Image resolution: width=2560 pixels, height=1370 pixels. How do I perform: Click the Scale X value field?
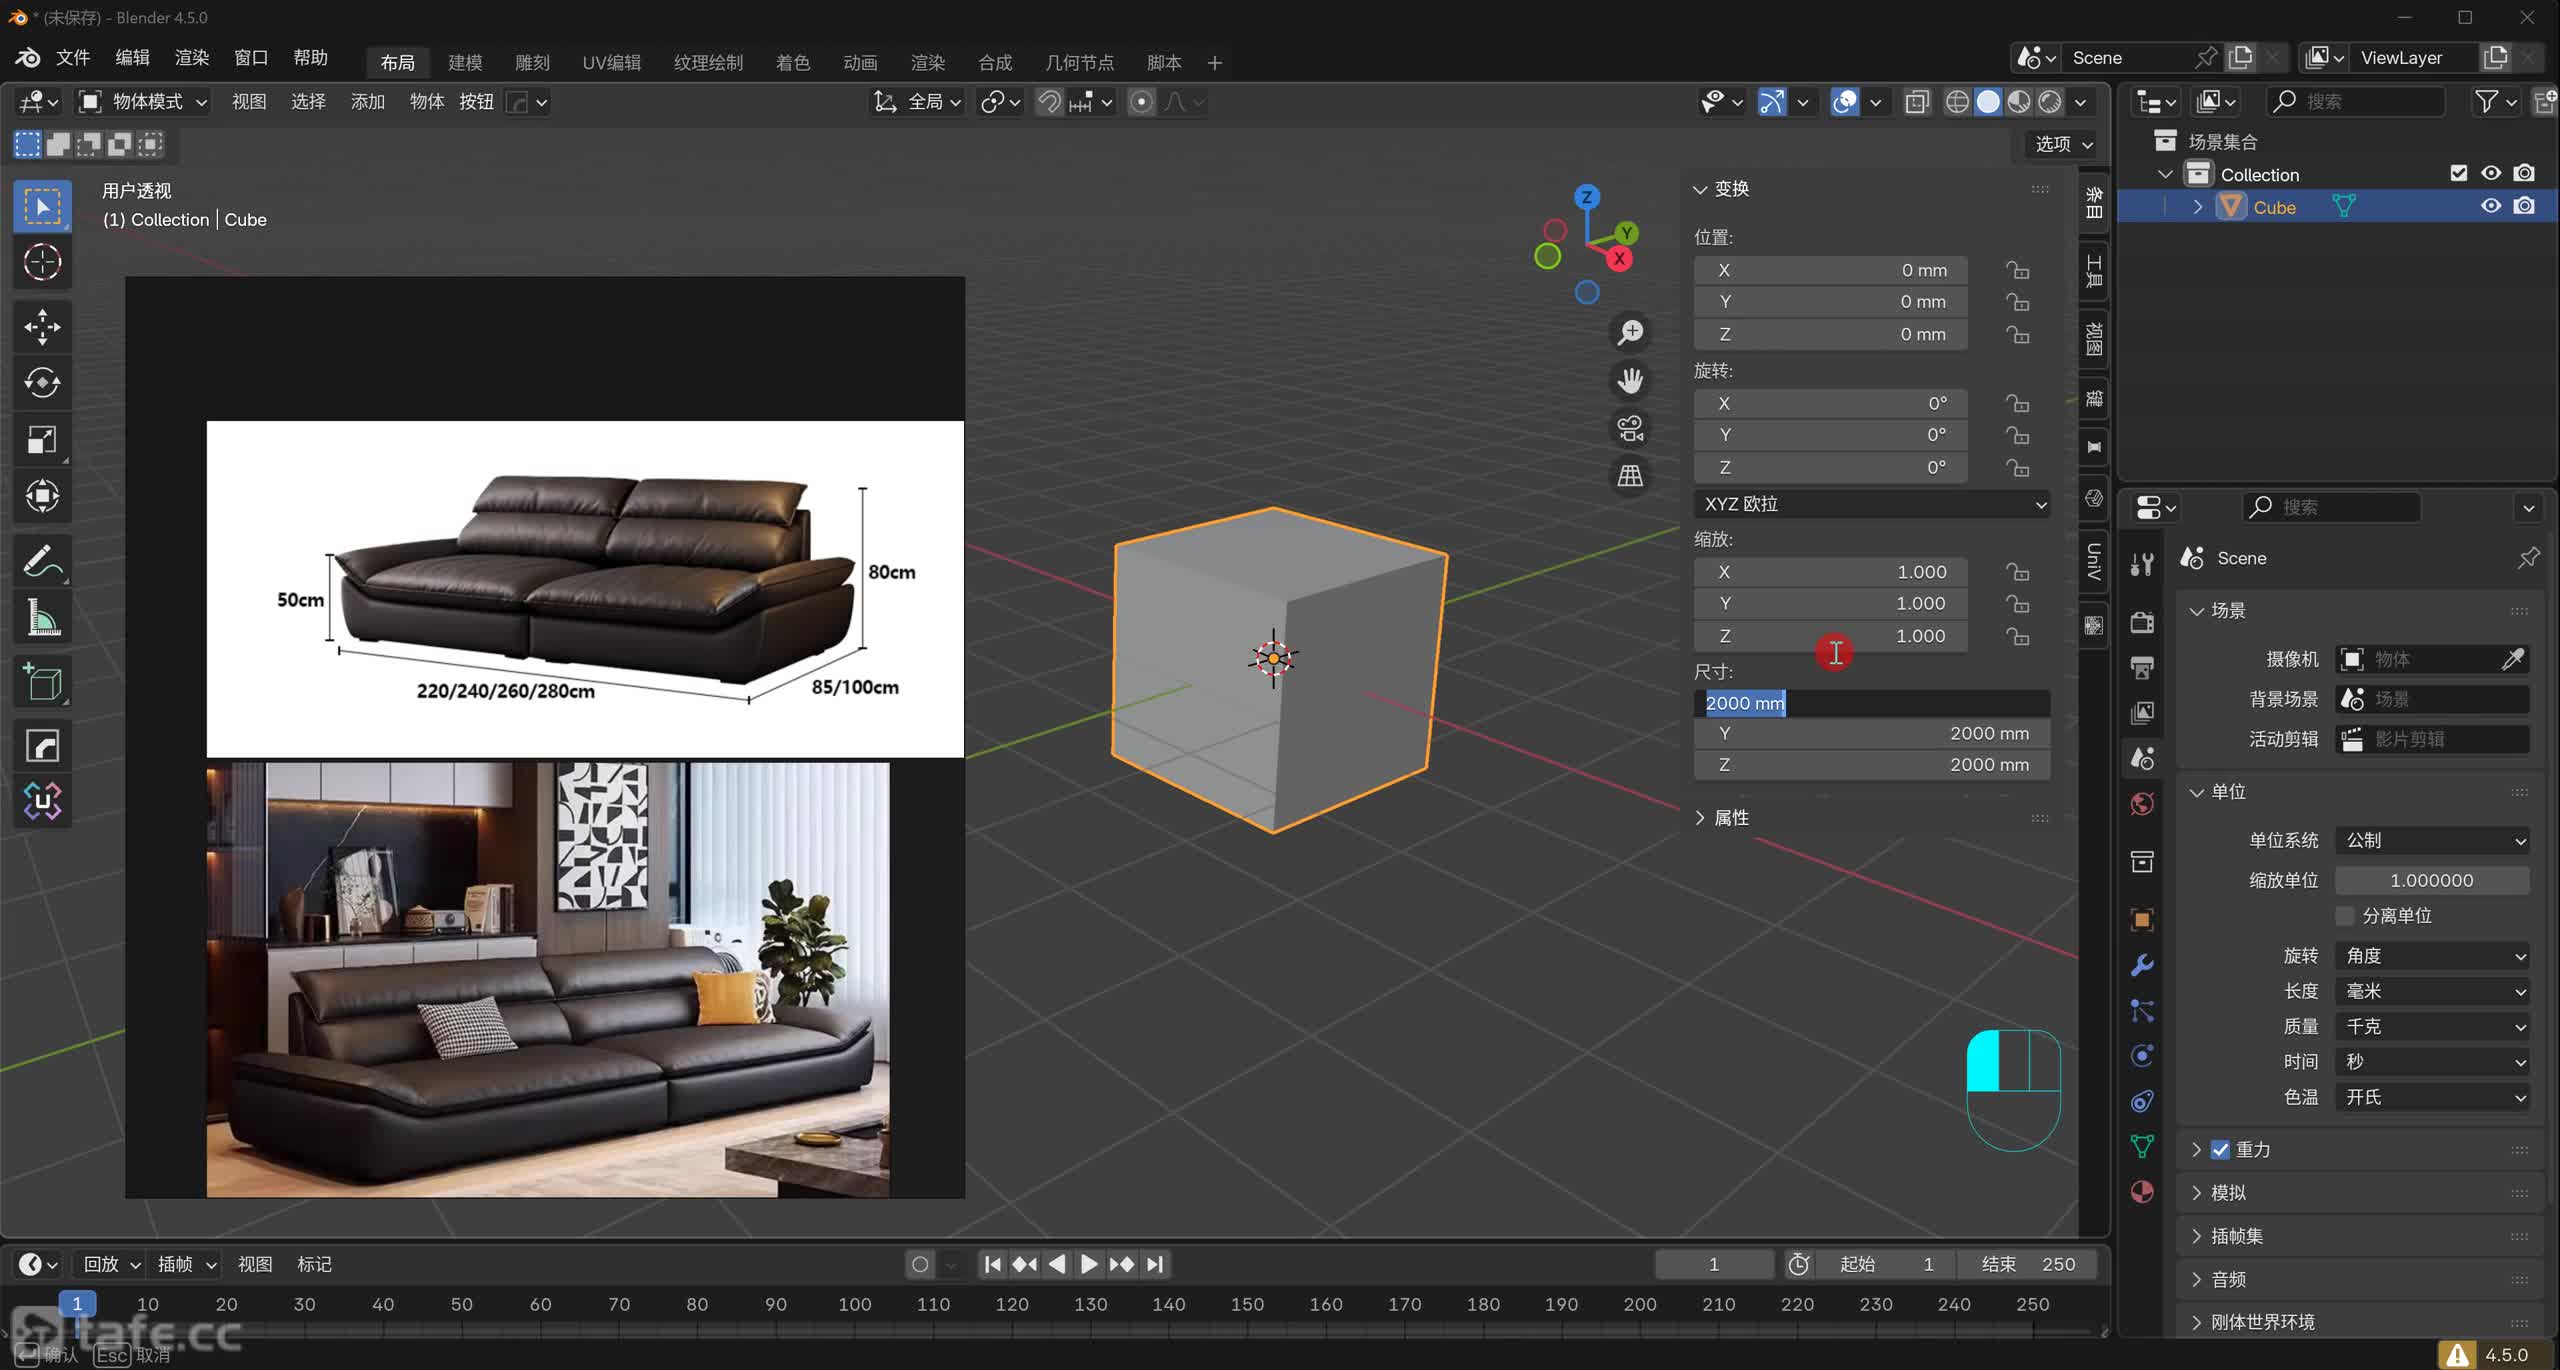point(1830,572)
